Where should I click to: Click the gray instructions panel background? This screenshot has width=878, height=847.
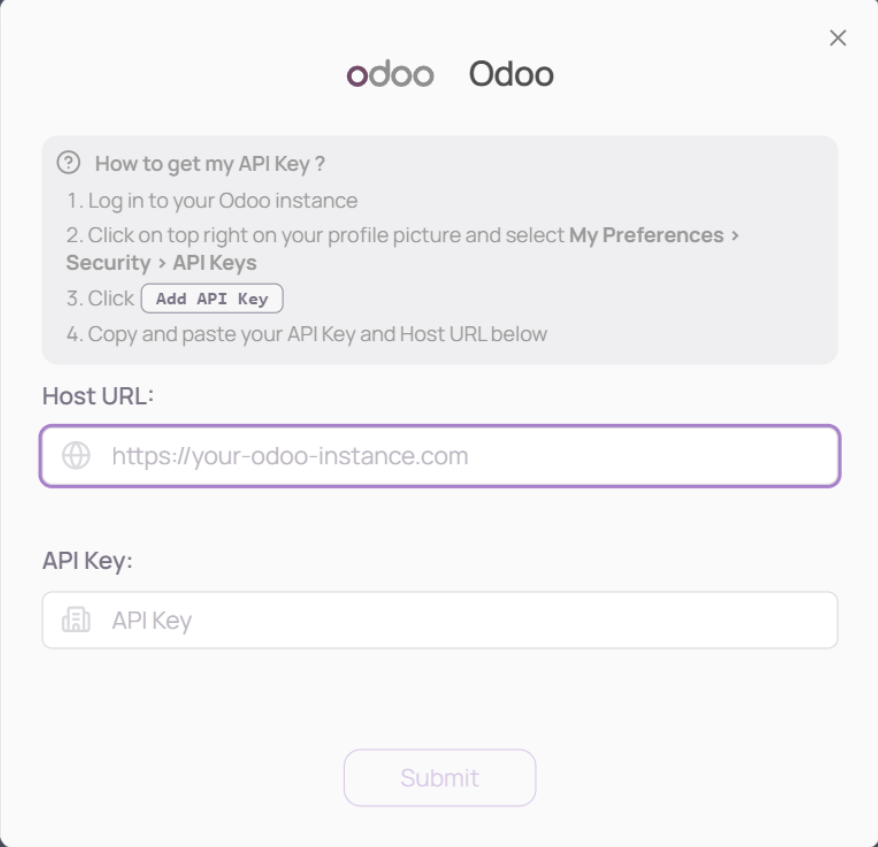coord(700,300)
